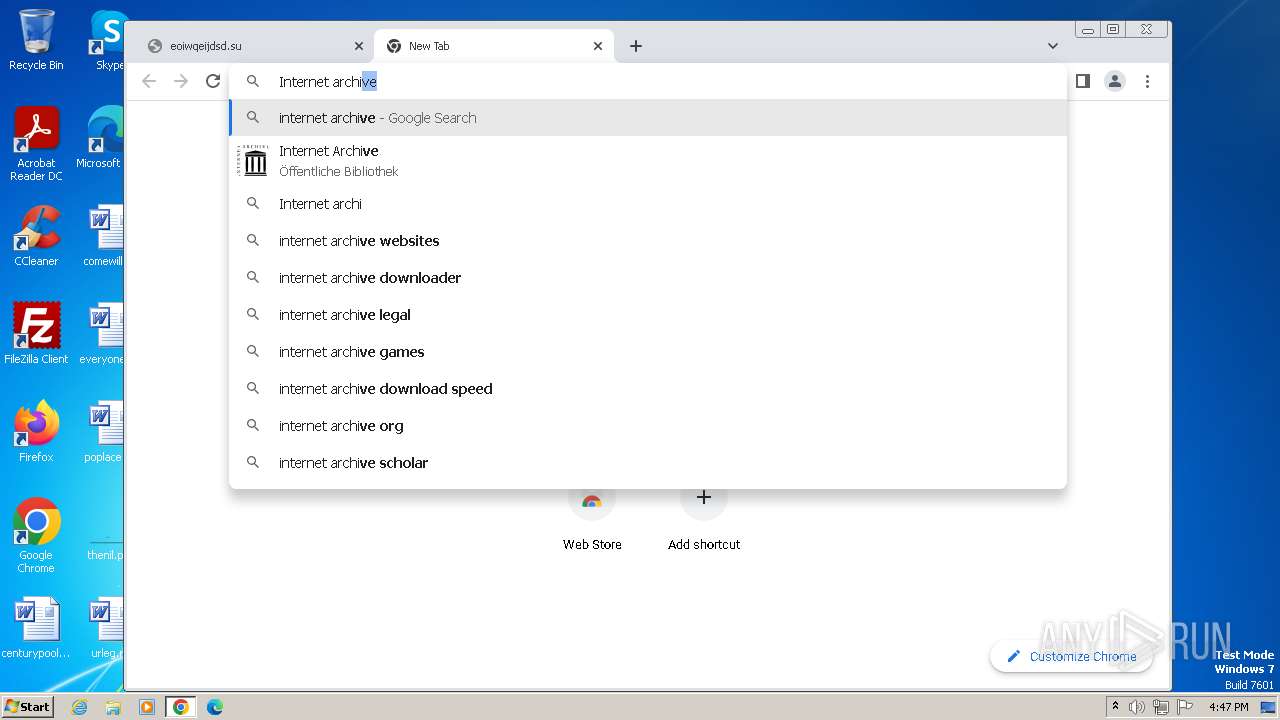
Task: Select 'internet archive scholar' suggestion
Action: click(648, 463)
